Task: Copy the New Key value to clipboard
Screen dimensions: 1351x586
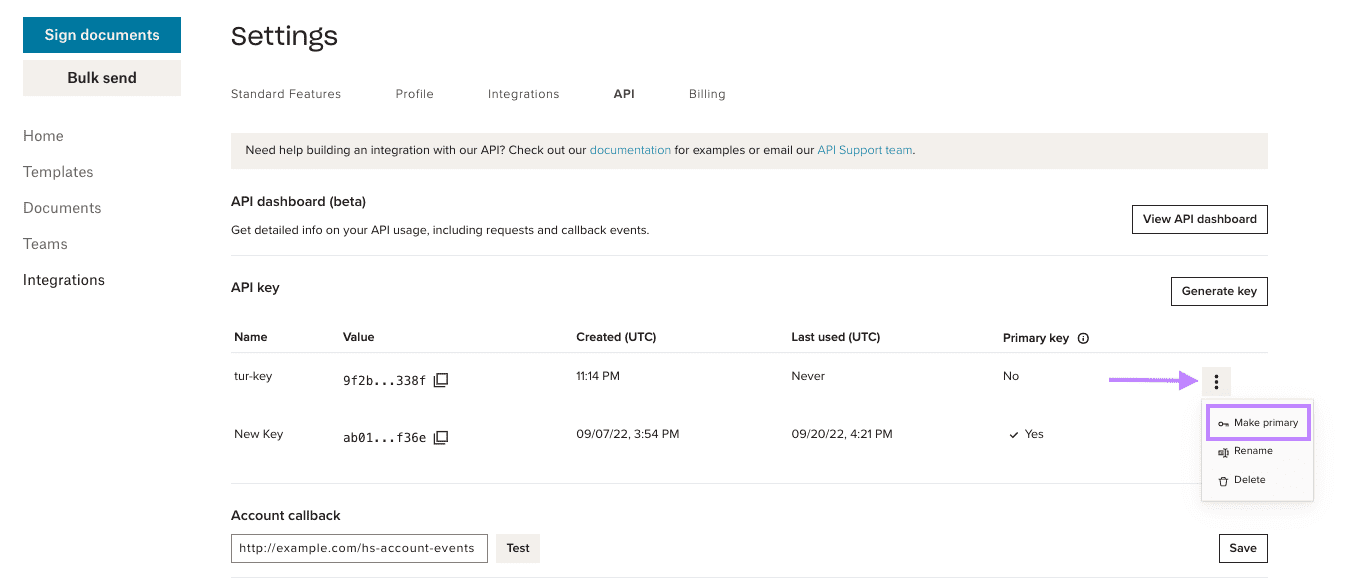Action: click(x=440, y=437)
